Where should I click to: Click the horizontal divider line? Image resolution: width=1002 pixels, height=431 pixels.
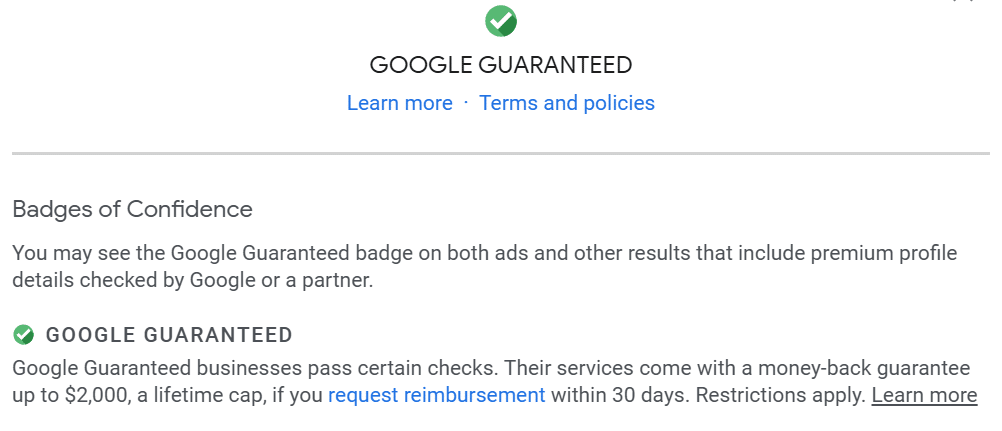click(x=501, y=154)
